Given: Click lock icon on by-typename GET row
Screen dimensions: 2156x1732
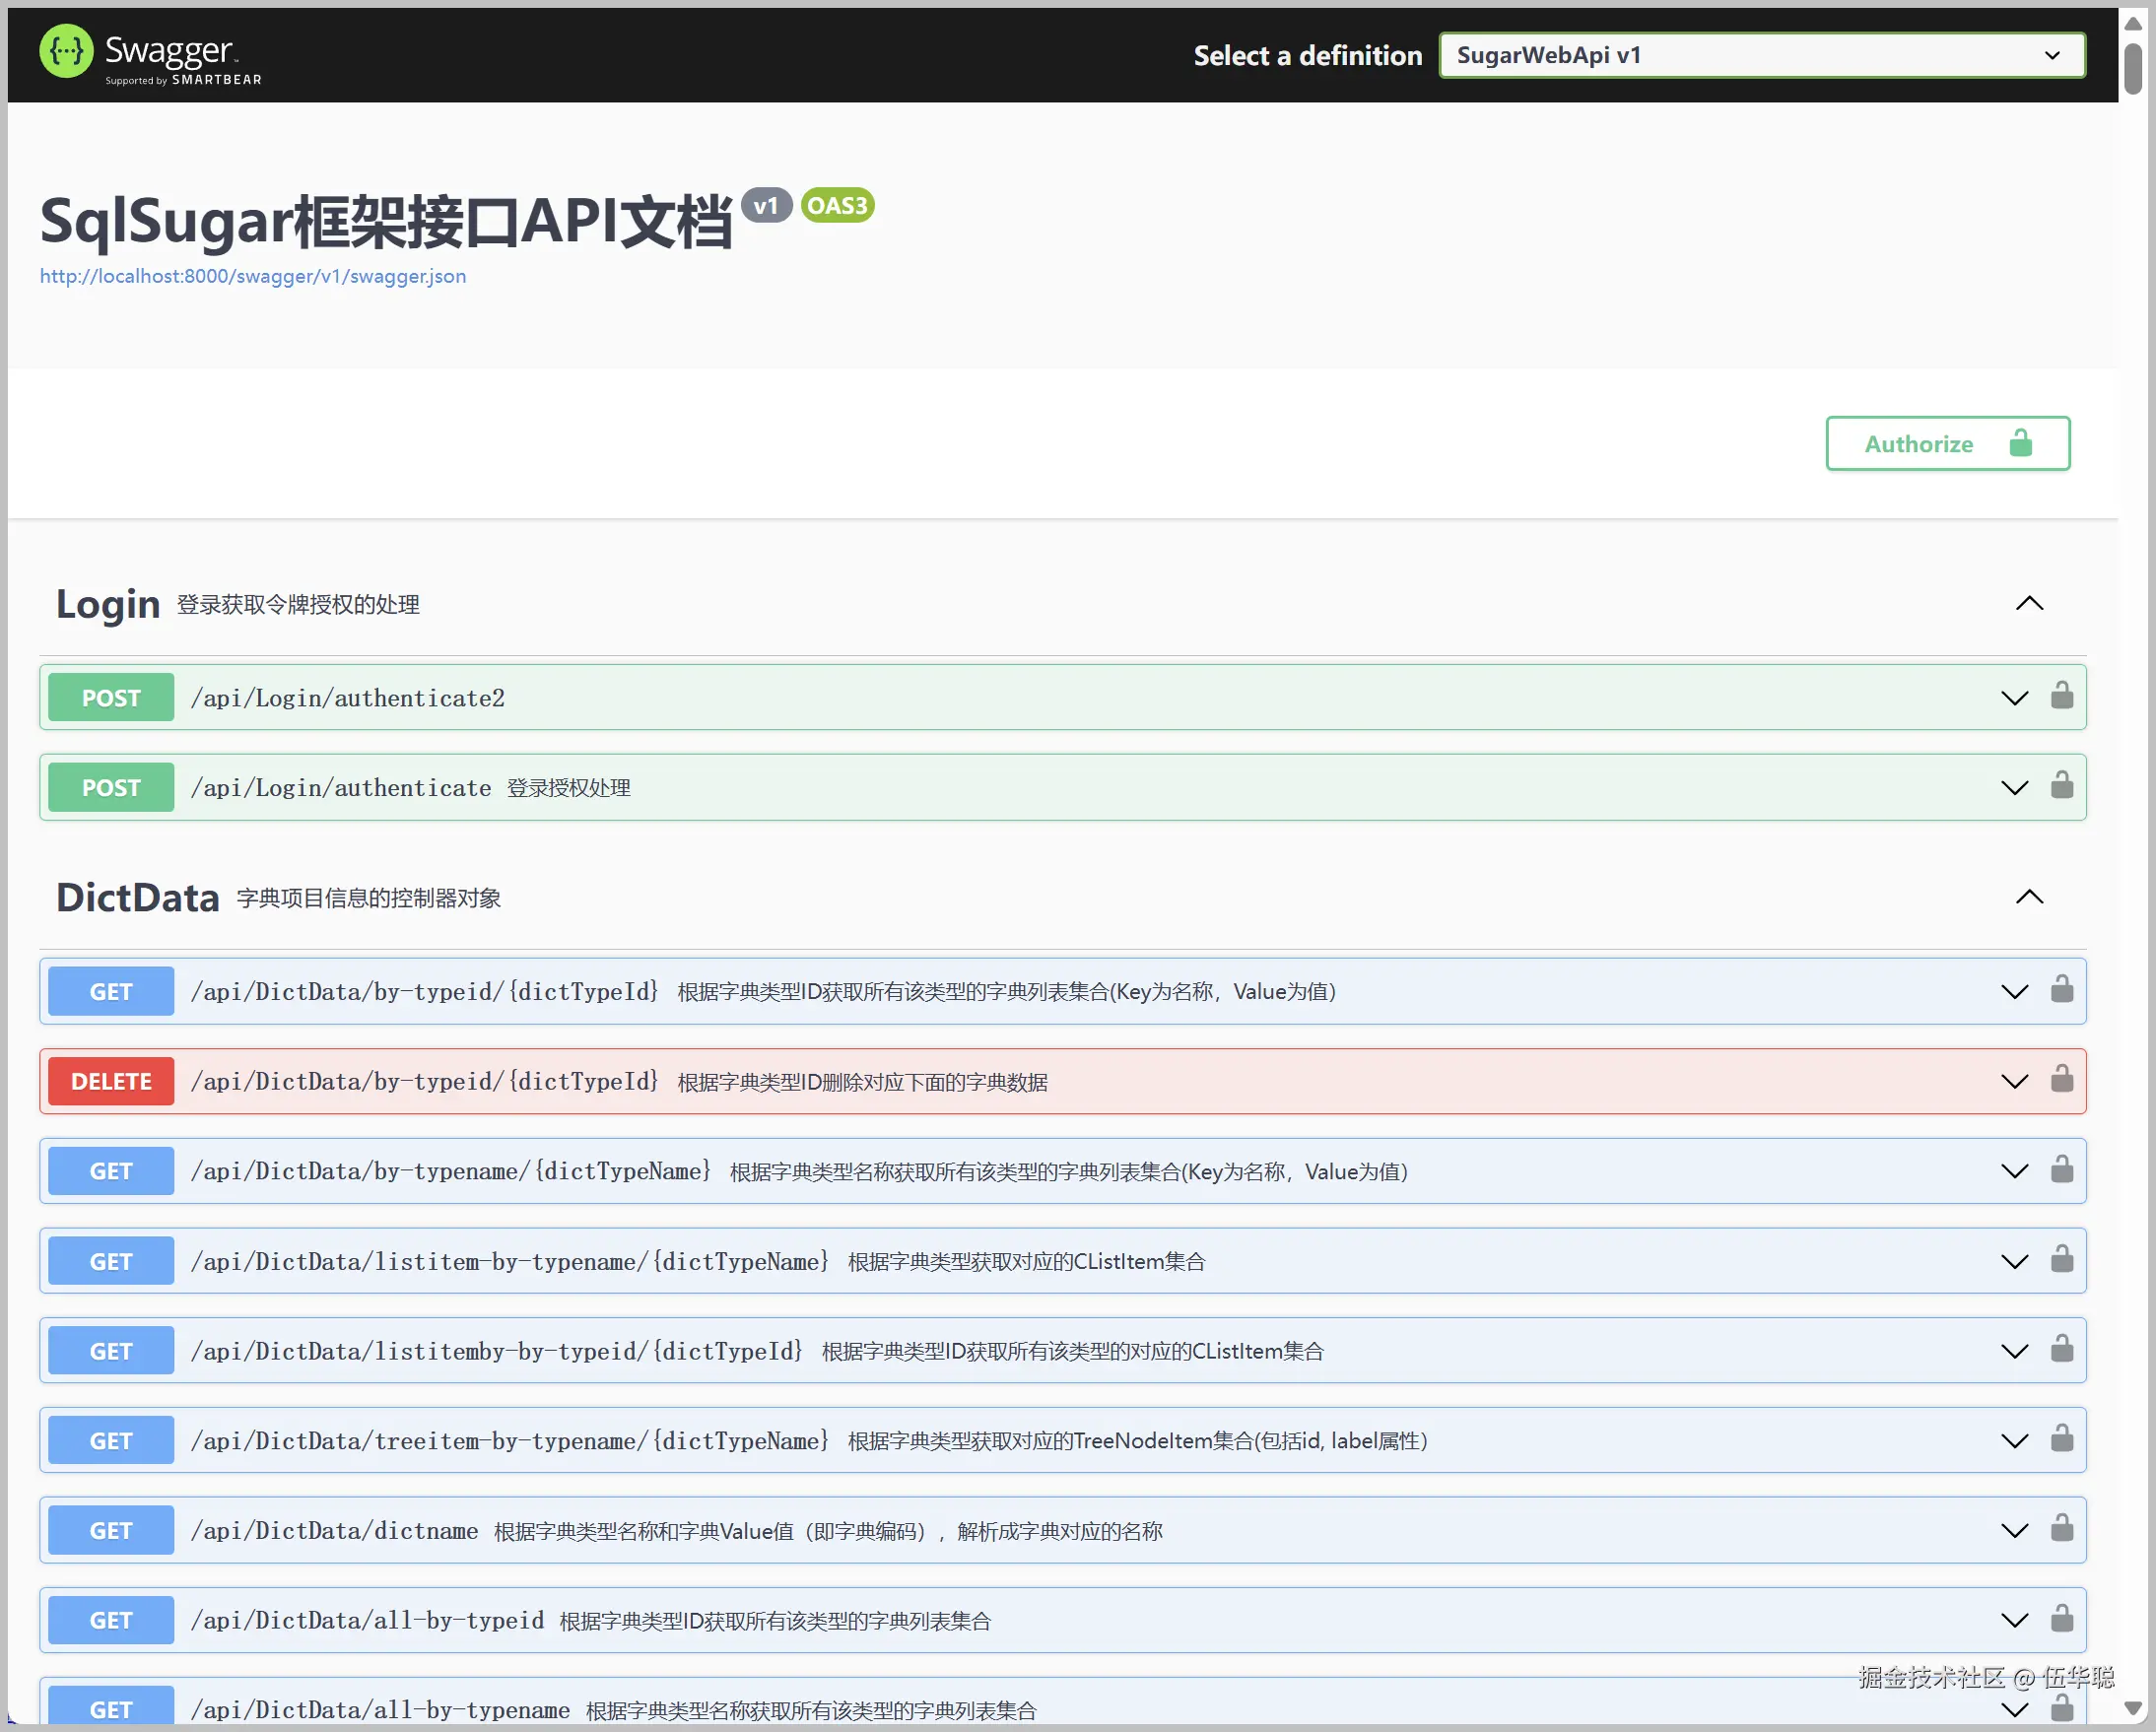Looking at the screenshot, I should 2061,1170.
